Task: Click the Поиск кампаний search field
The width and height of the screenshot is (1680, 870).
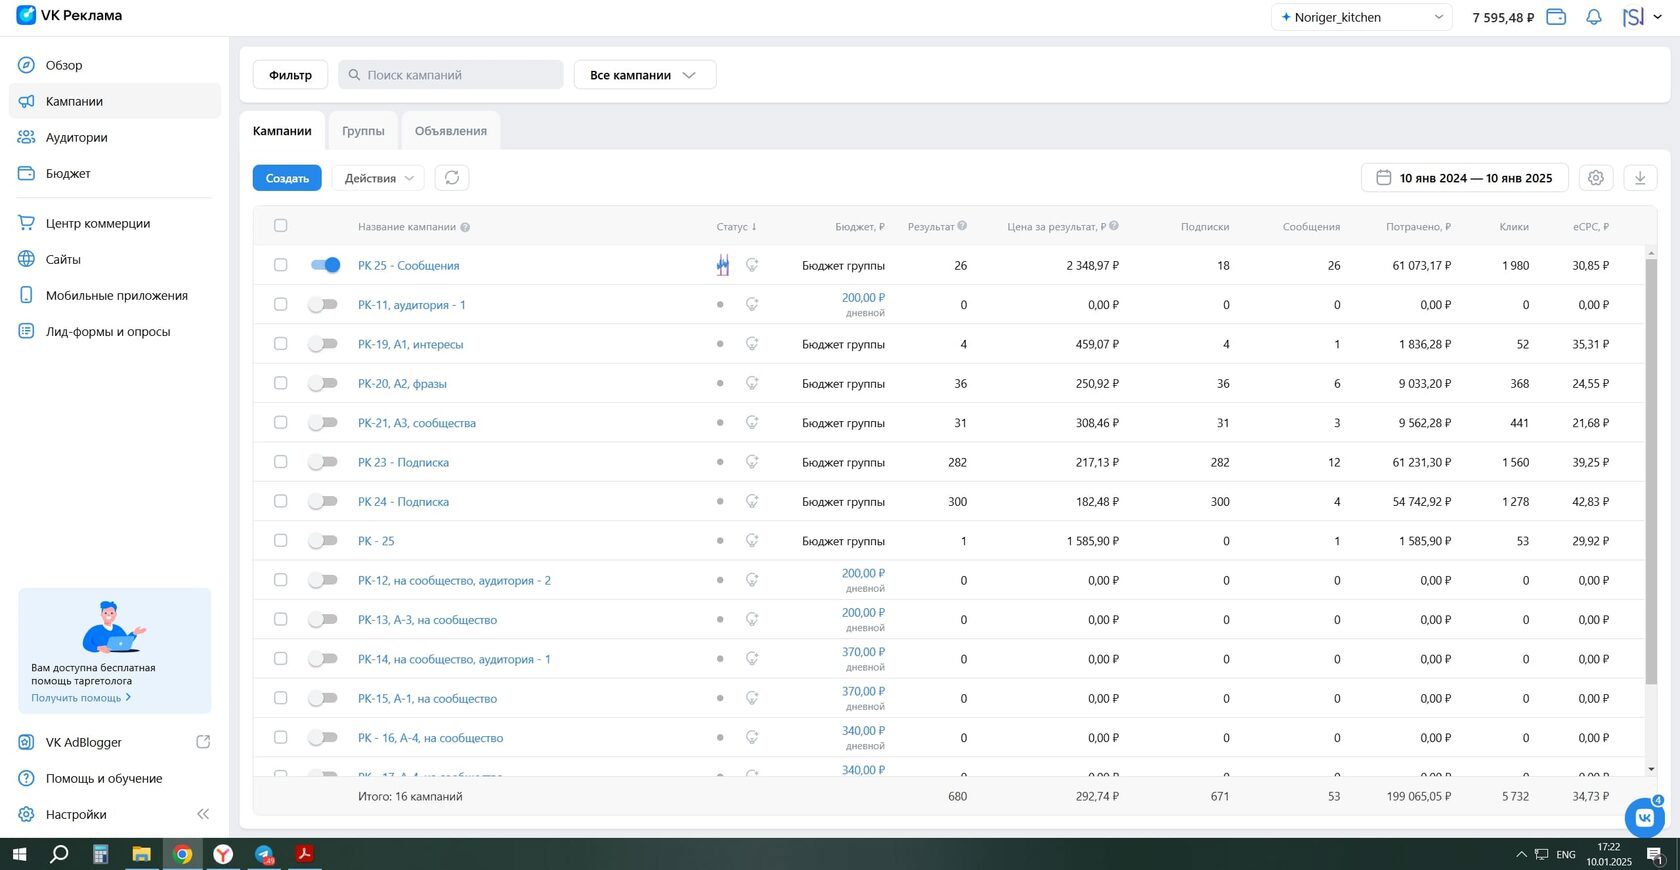Action: pos(451,75)
